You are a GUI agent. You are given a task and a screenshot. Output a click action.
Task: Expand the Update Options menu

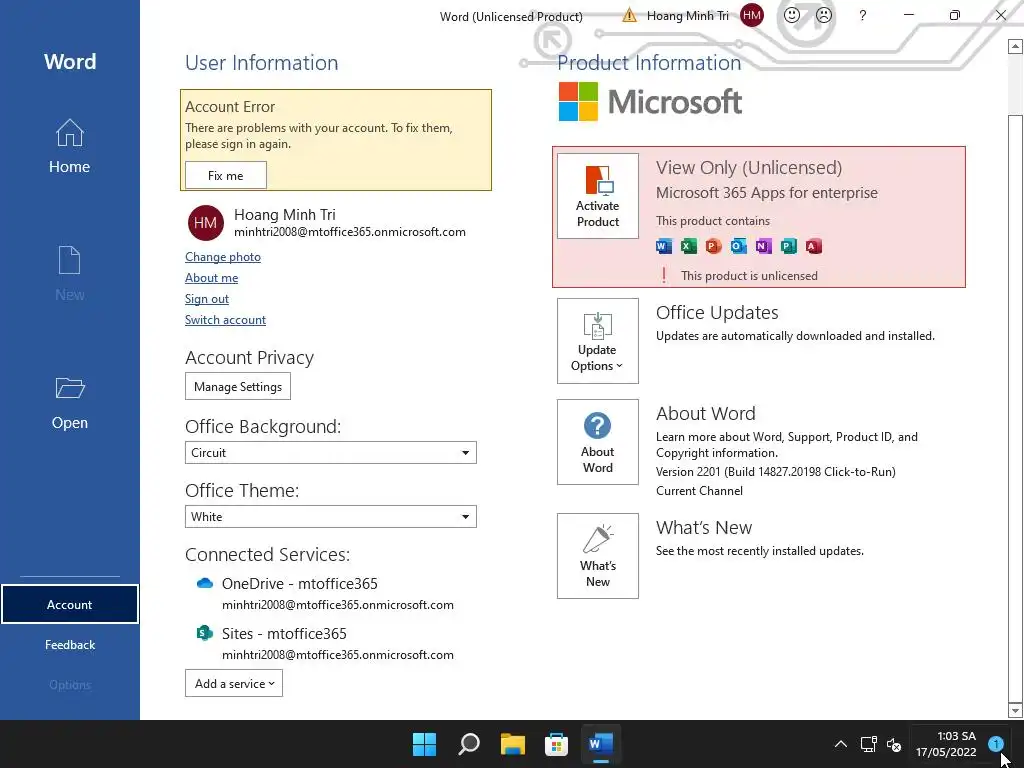pos(598,341)
